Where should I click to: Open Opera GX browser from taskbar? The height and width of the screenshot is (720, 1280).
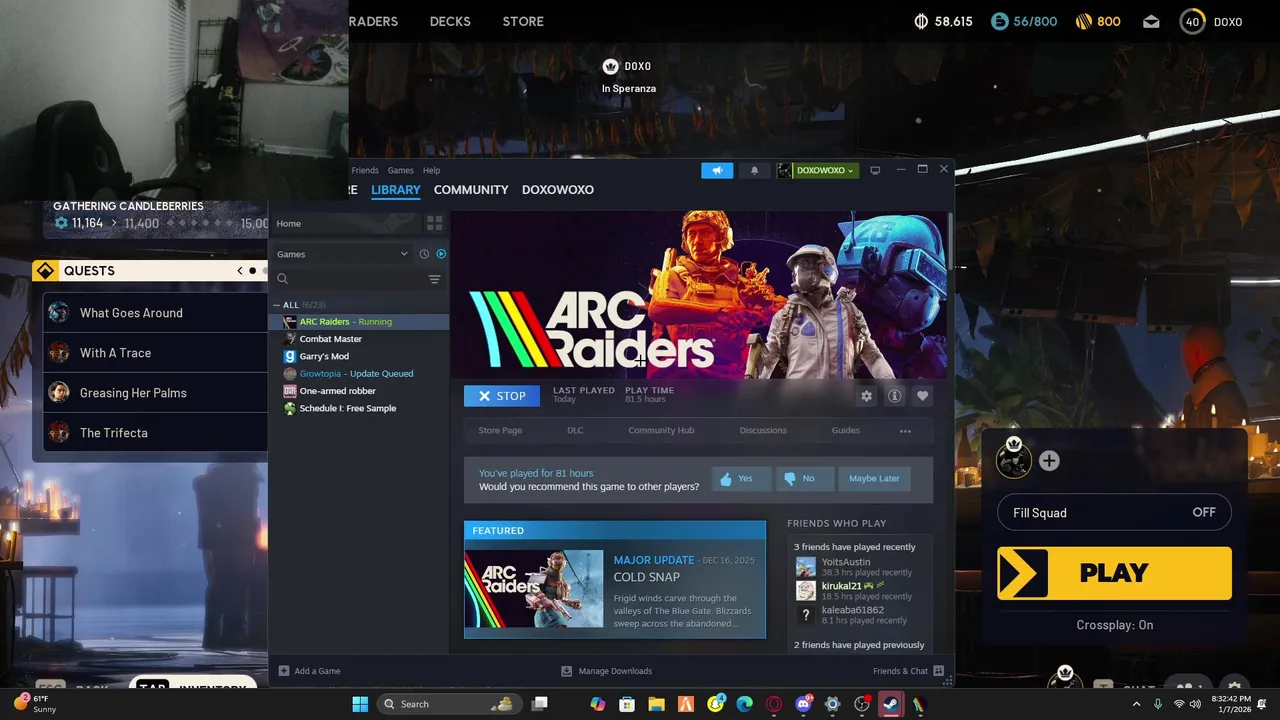(x=774, y=704)
